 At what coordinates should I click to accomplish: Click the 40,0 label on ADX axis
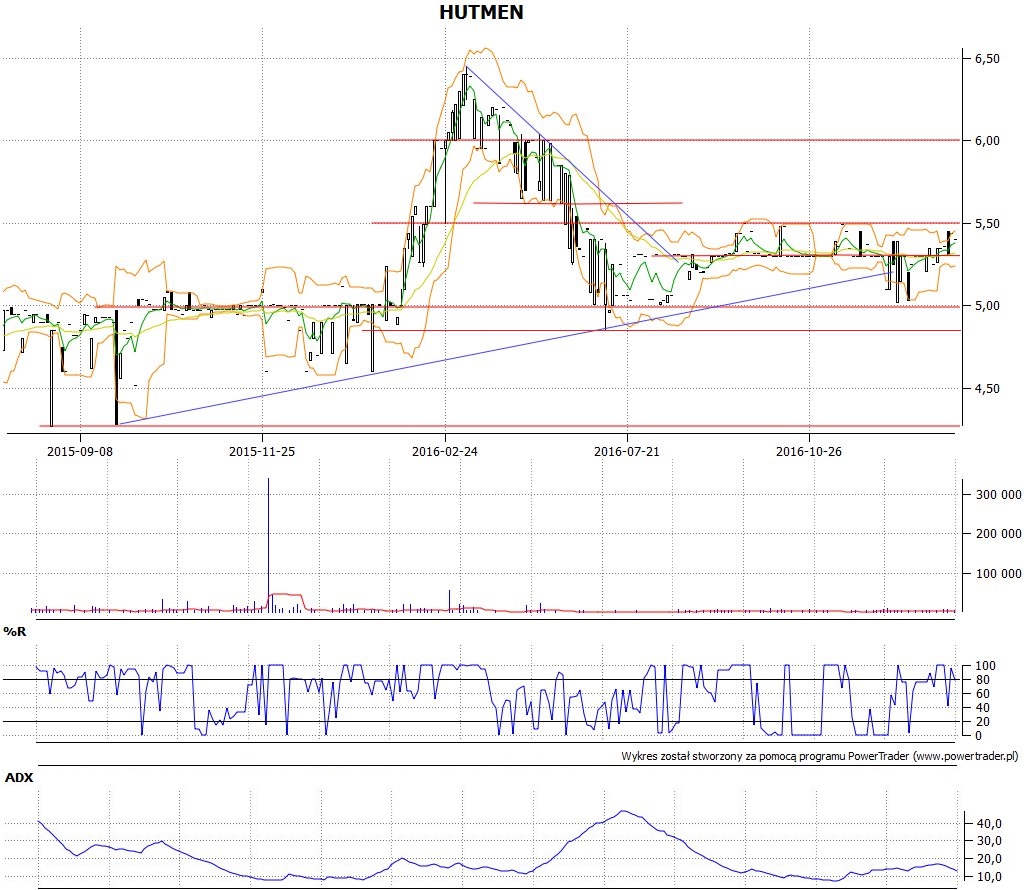(989, 824)
